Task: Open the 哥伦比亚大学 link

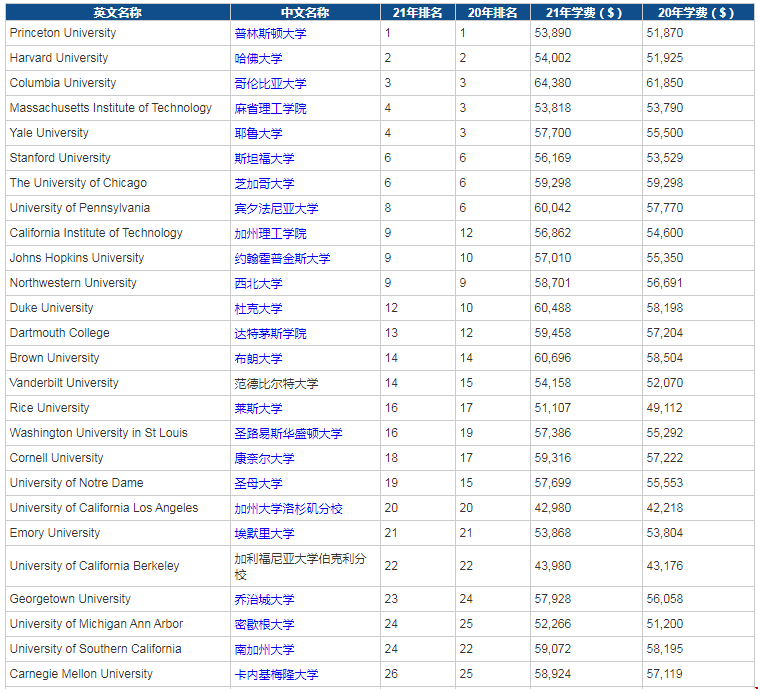Action: [270, 84]
